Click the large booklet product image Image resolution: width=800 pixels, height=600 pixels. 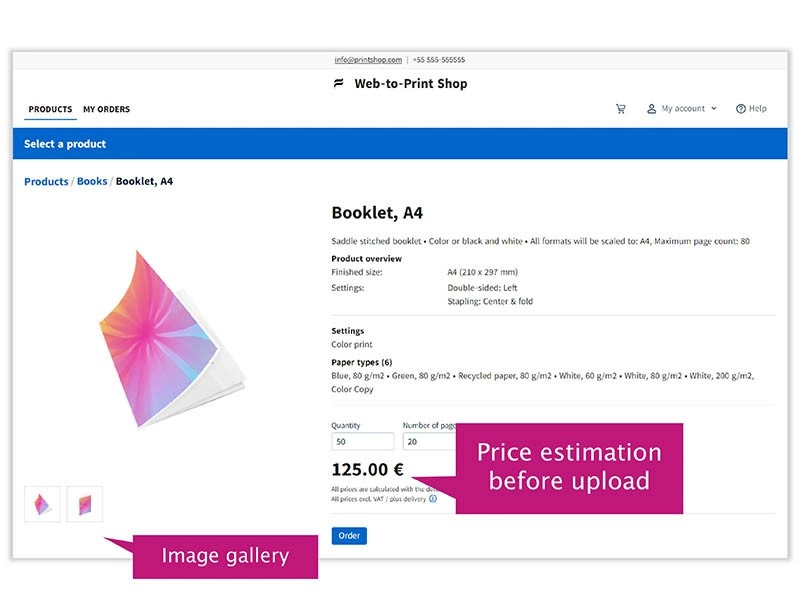pos(172,338)
